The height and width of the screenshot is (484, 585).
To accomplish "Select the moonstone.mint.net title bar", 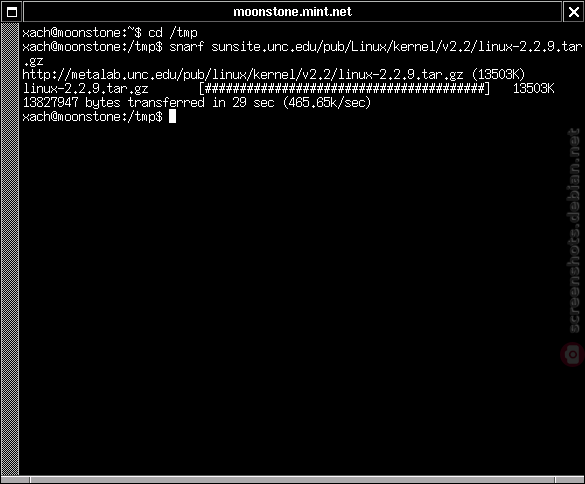I will tap(292, 12).
